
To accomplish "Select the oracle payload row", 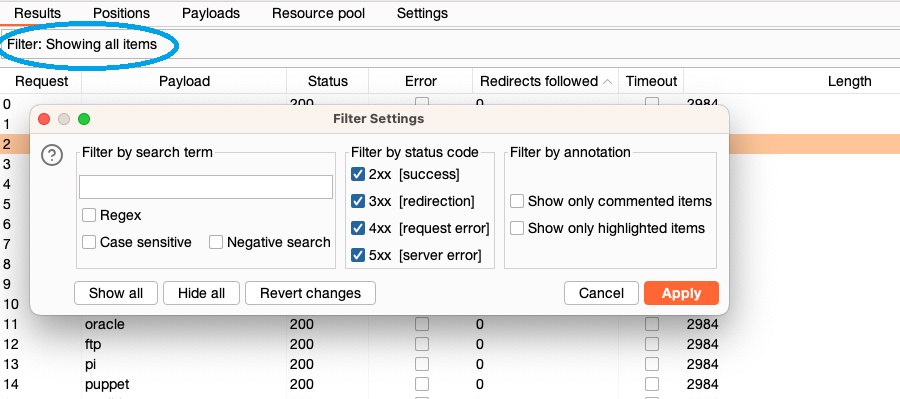I will coord(450,324).
